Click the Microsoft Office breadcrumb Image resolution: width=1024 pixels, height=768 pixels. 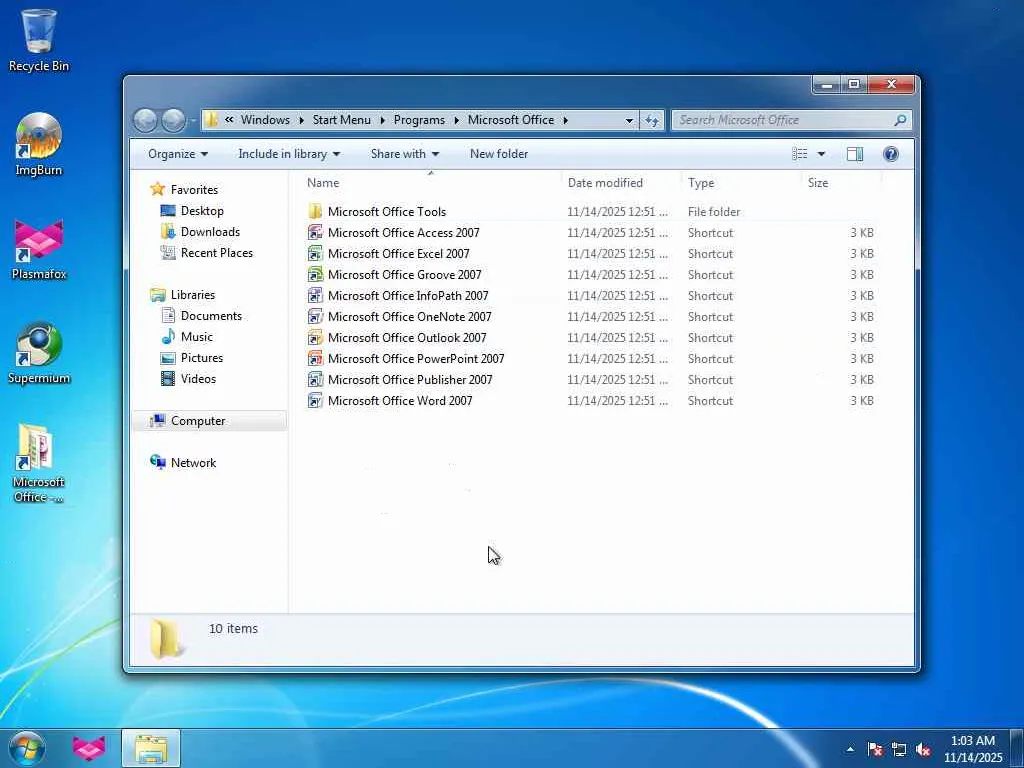point(511,120)
